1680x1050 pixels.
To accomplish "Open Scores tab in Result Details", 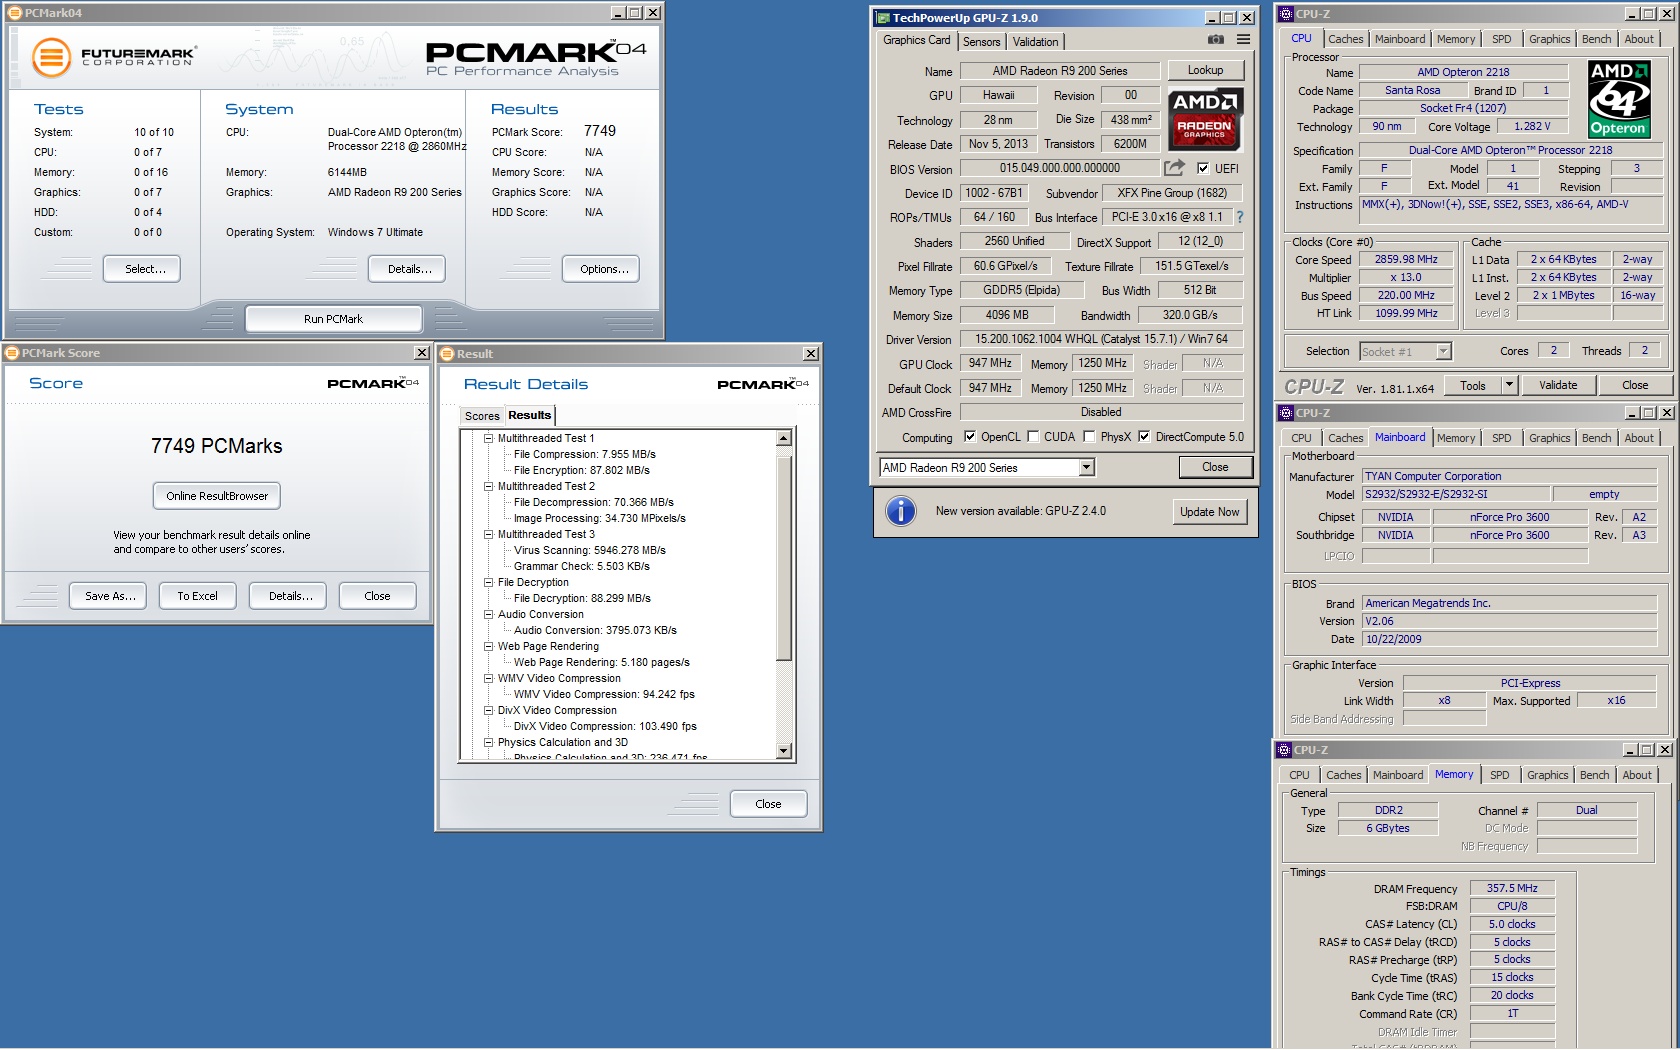I will click(x=482, y=416).
